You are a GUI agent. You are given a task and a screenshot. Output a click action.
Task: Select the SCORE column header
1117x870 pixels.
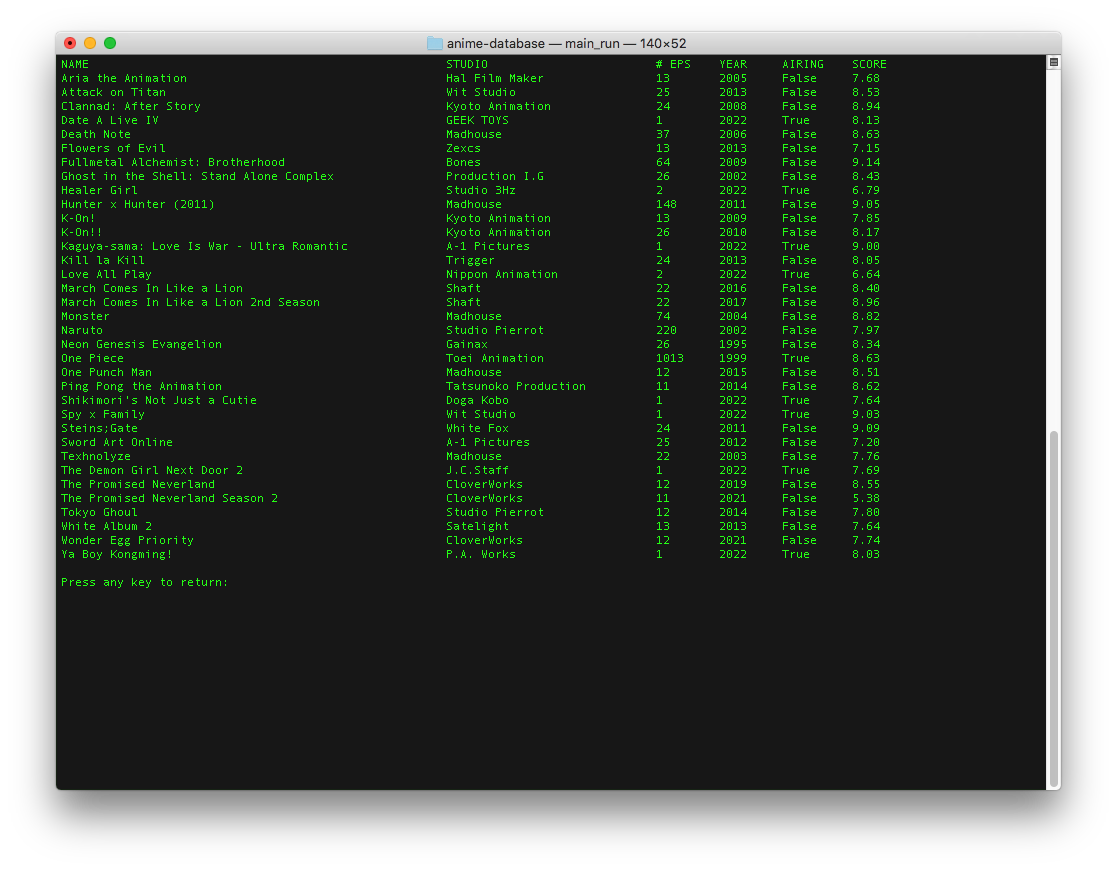click(x=866, y=63)
